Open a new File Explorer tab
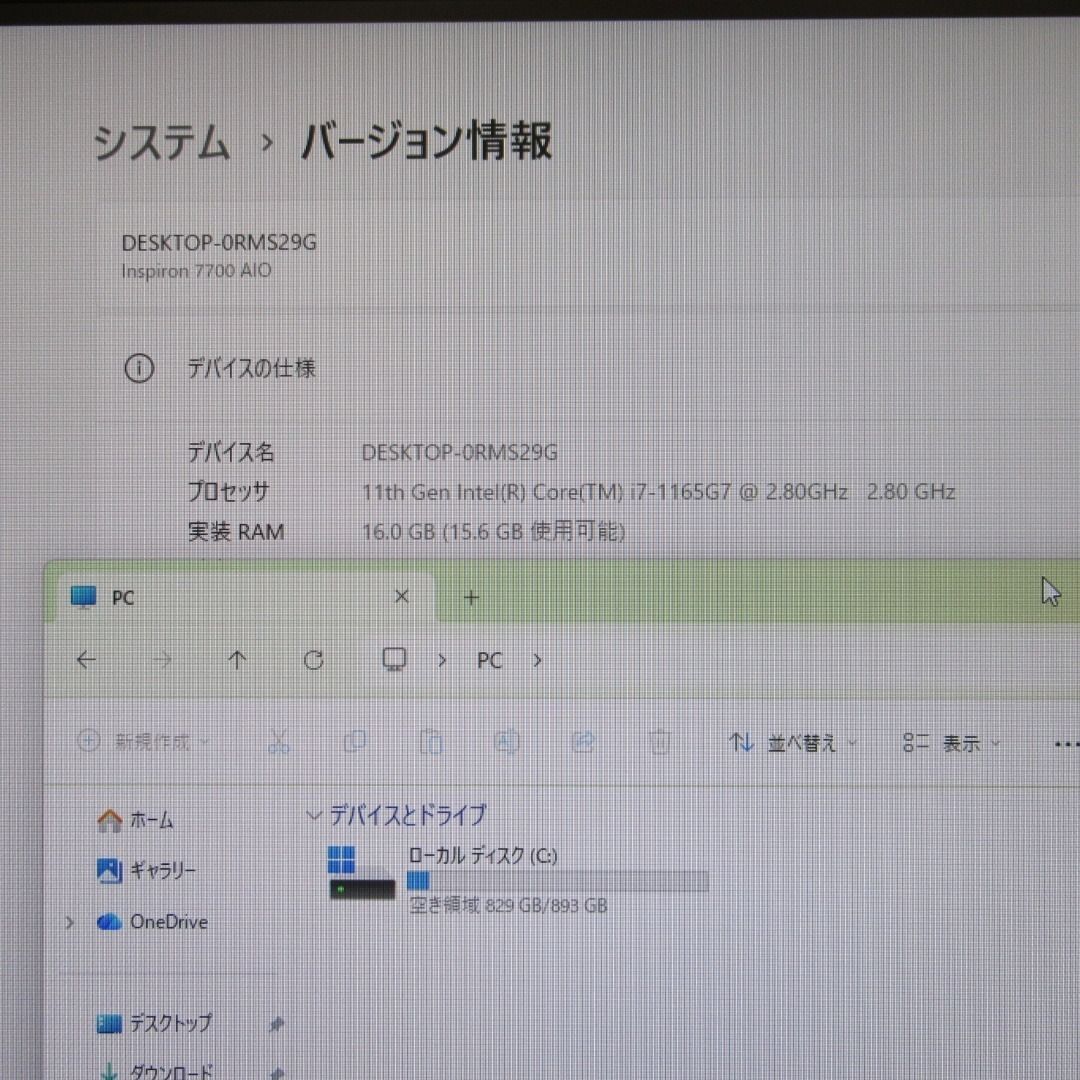 pyautogui.click(x=470, y=597)
